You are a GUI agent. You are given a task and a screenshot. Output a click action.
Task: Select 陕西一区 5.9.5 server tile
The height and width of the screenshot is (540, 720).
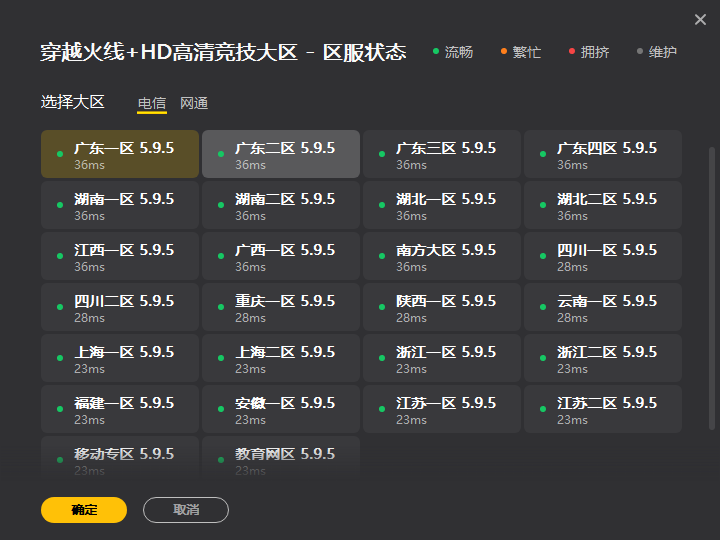pos(442,307)
